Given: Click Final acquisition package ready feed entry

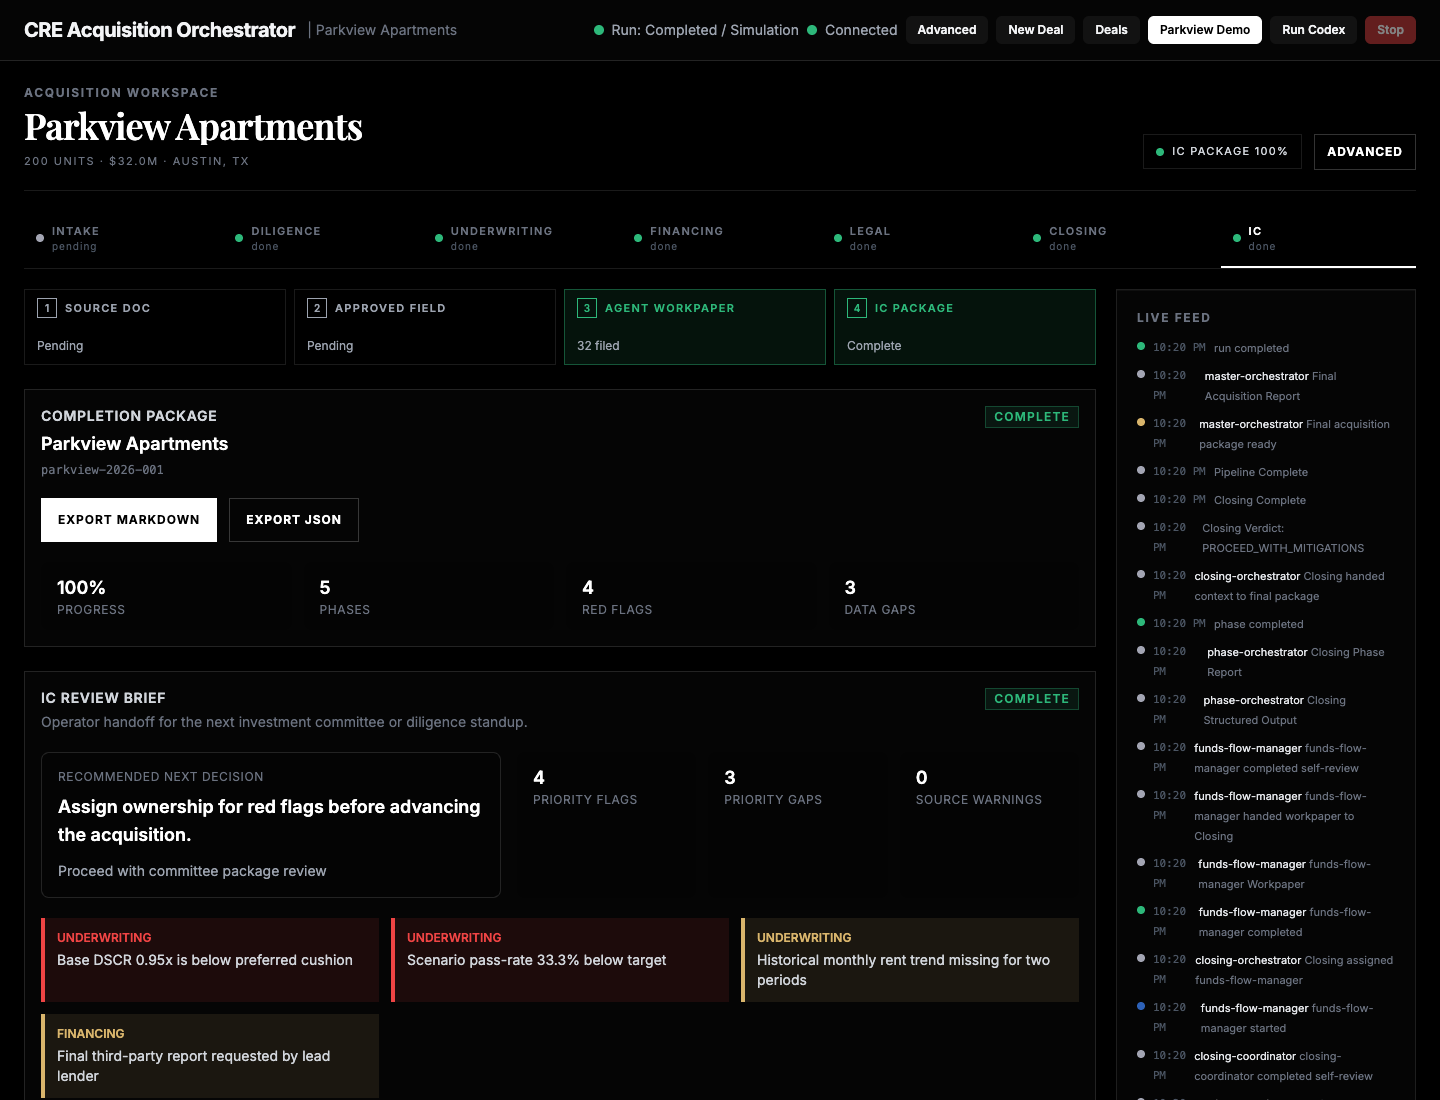Looking at the screenshot, I should 1266,434.
